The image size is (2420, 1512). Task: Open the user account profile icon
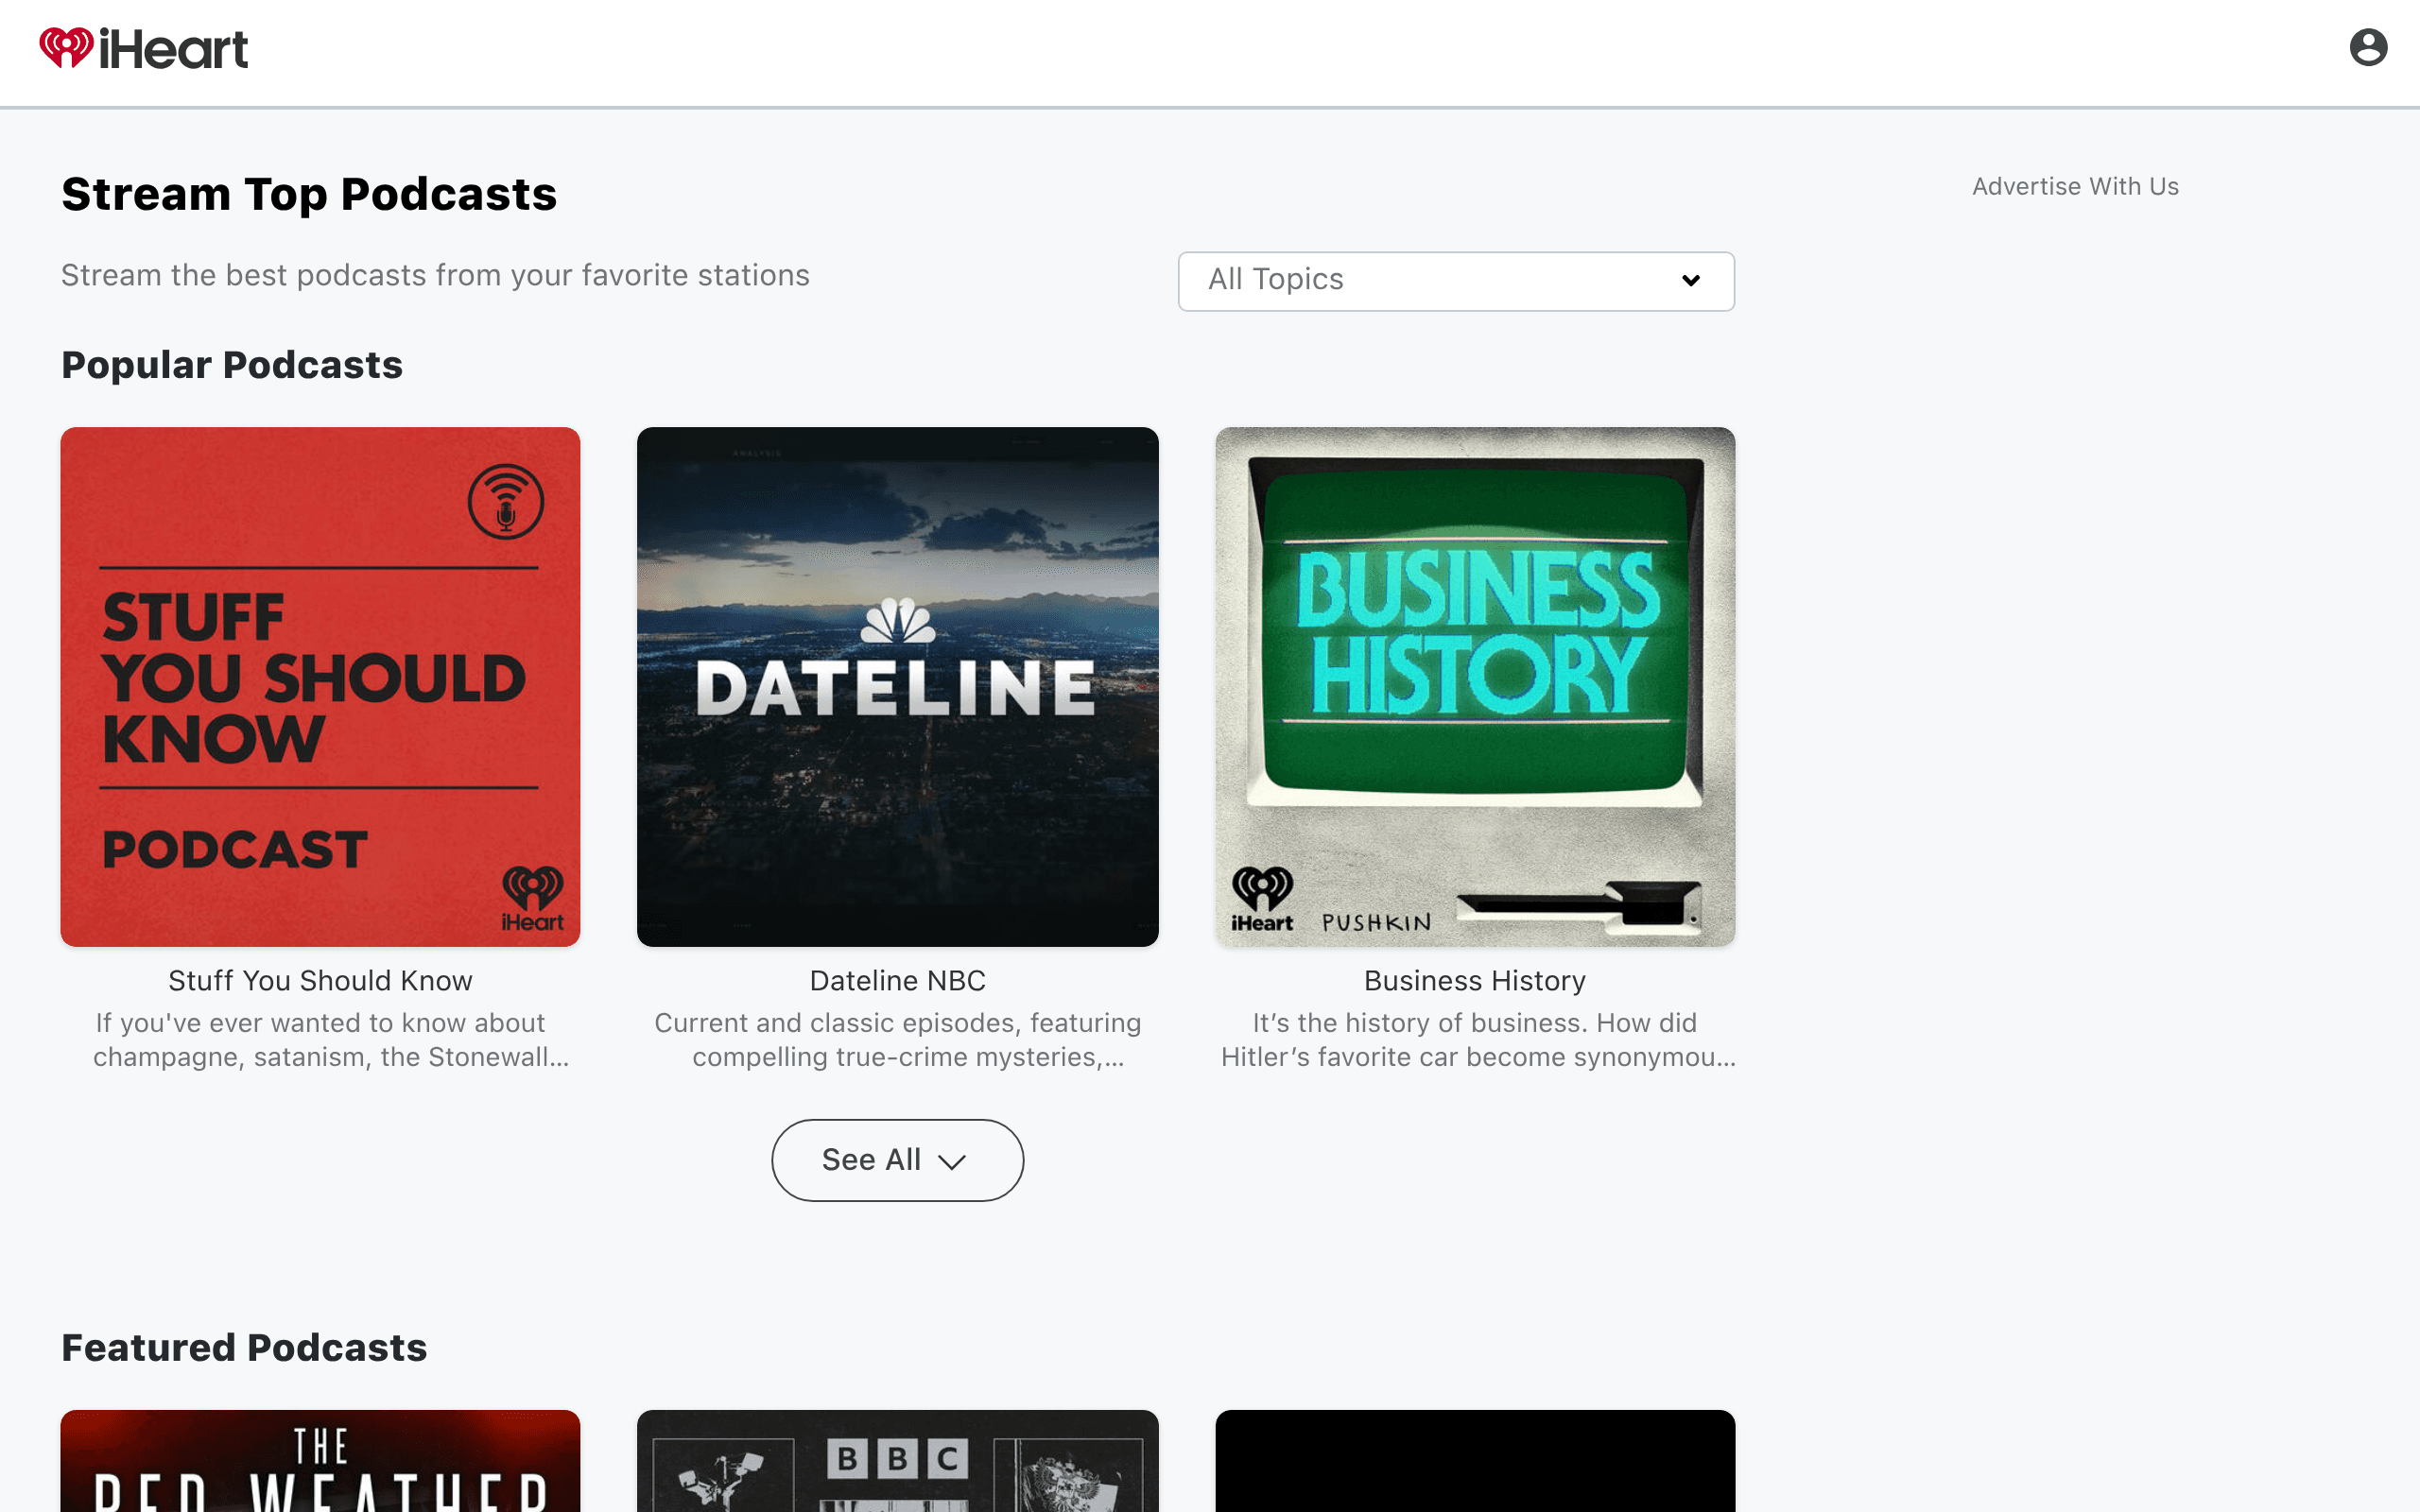point(2367,47)
